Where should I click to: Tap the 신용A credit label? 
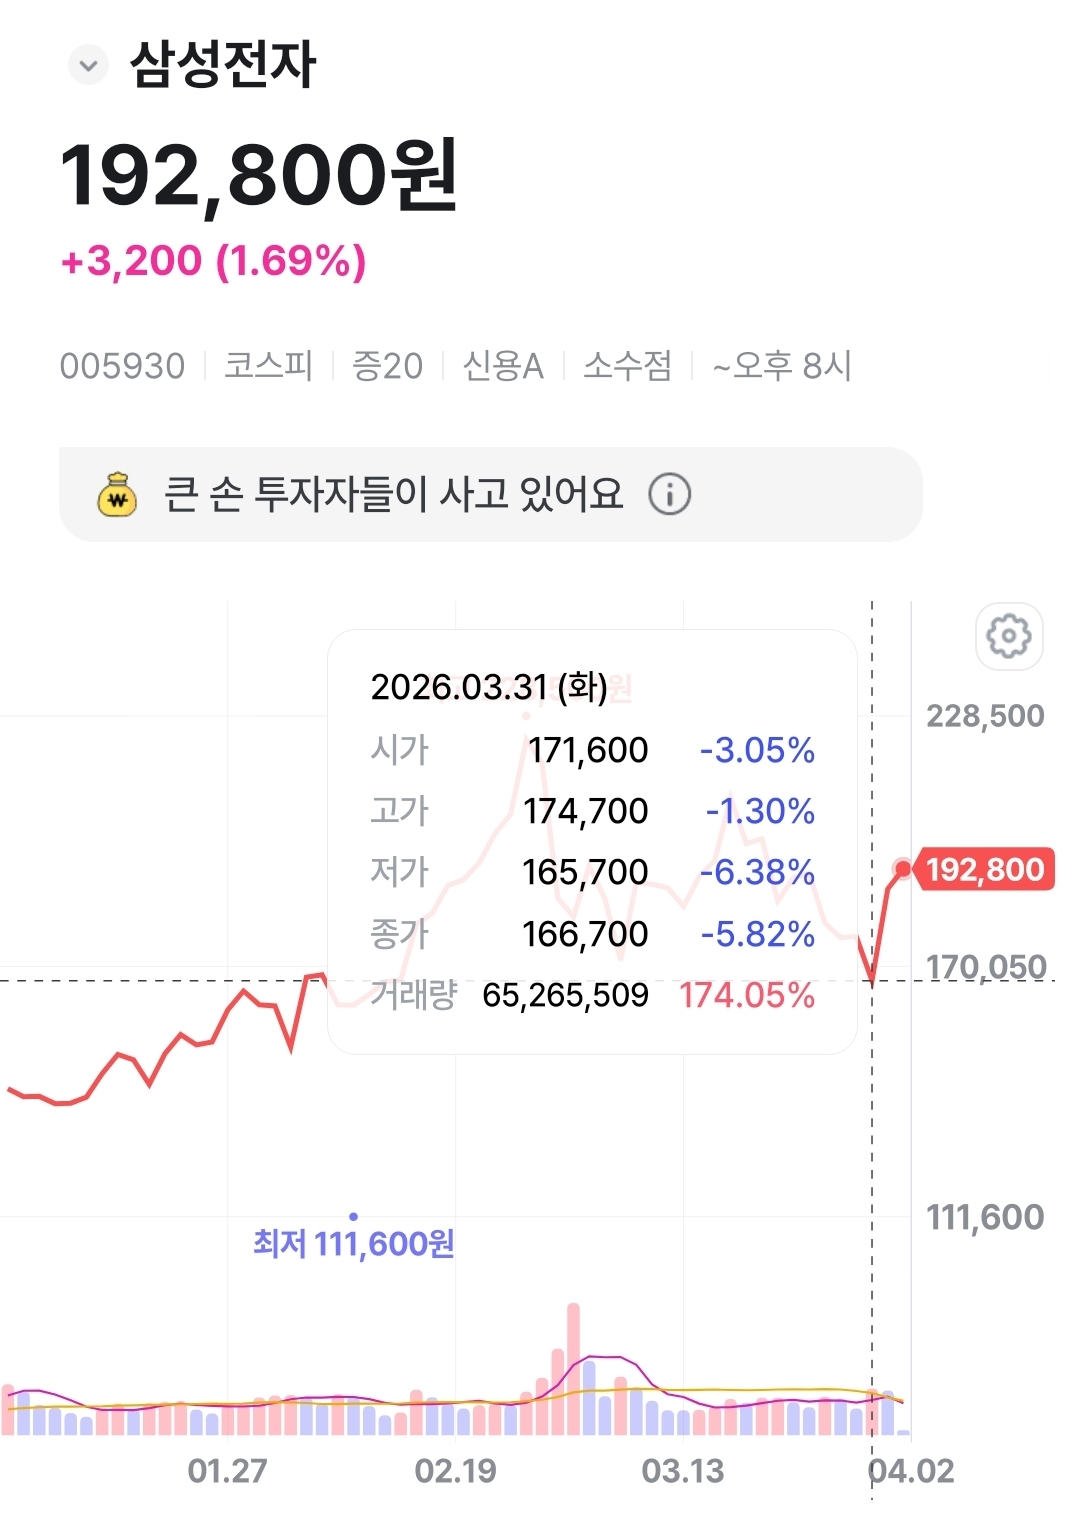tap(503, 366)
